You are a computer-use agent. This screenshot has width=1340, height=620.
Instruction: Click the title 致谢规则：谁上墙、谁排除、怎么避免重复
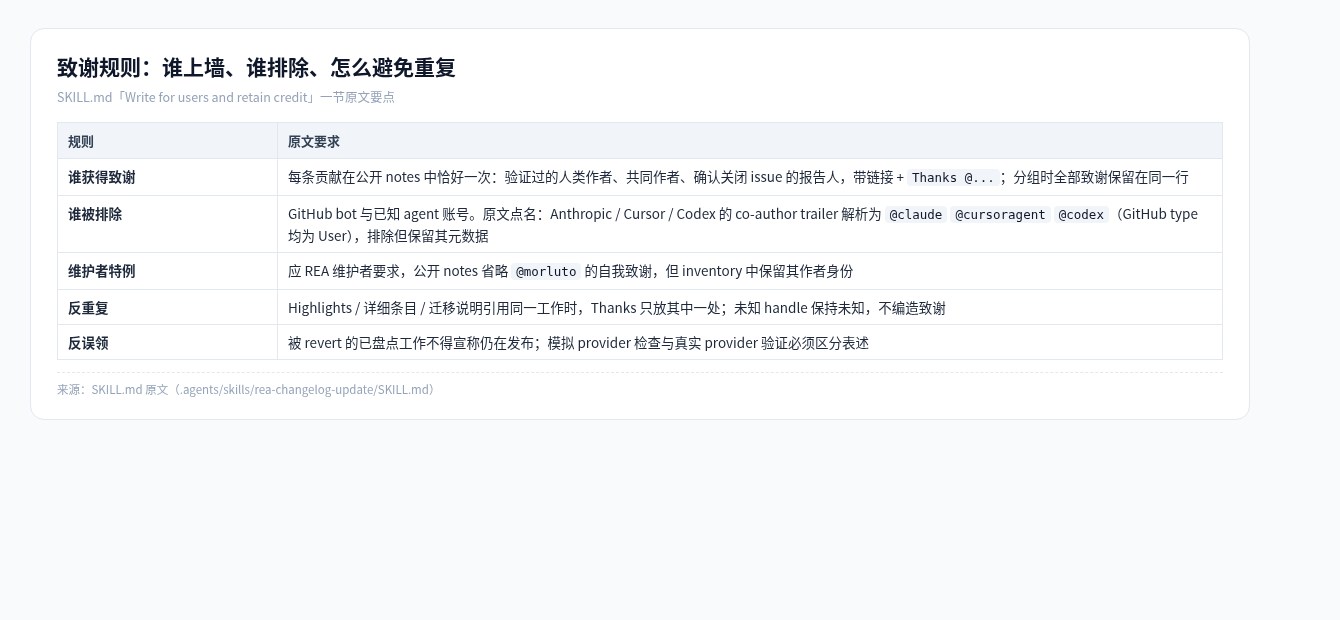pyautogui.click(x=256, y=68)
